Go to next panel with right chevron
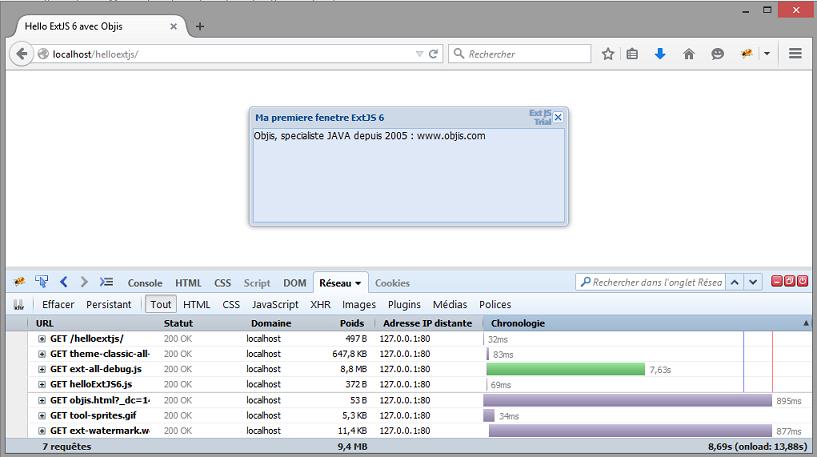 pyautogui.click(x=84, y=282)
